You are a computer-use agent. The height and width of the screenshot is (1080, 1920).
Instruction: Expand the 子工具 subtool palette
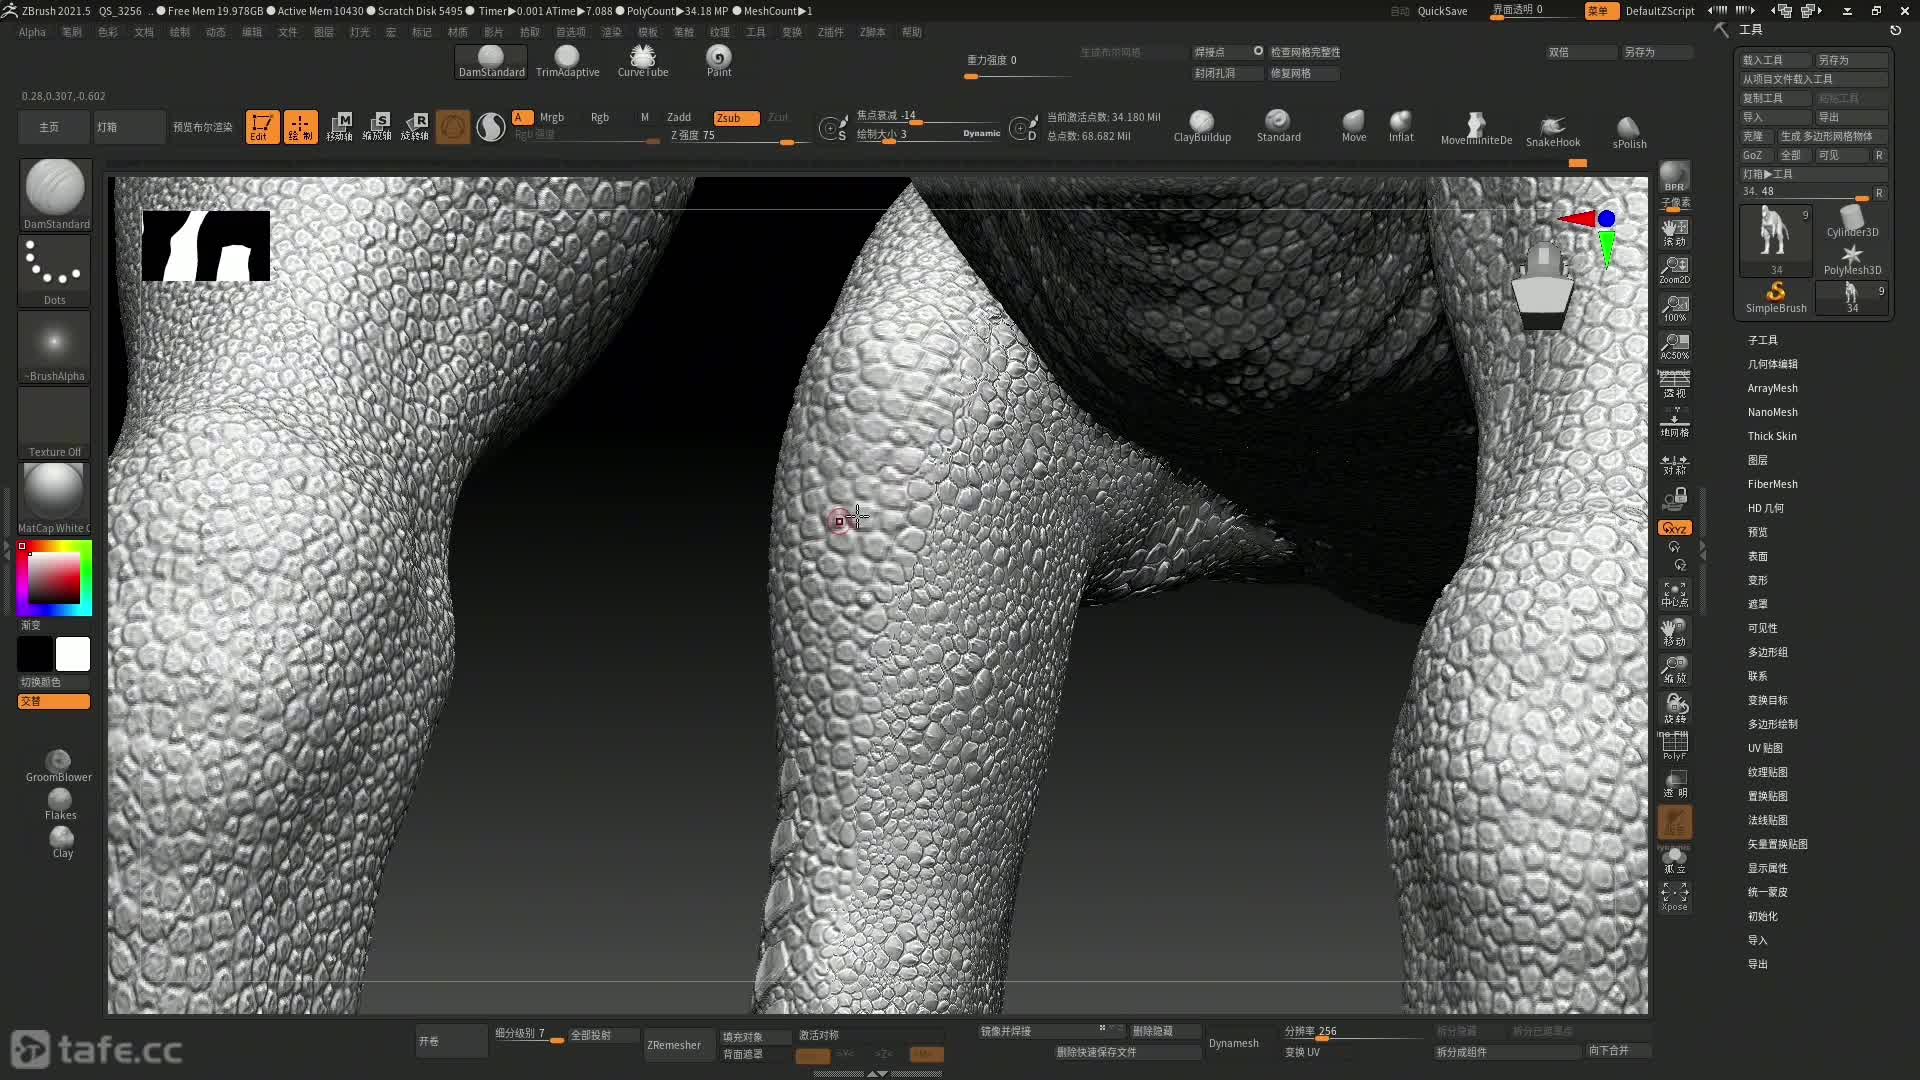1762,340
